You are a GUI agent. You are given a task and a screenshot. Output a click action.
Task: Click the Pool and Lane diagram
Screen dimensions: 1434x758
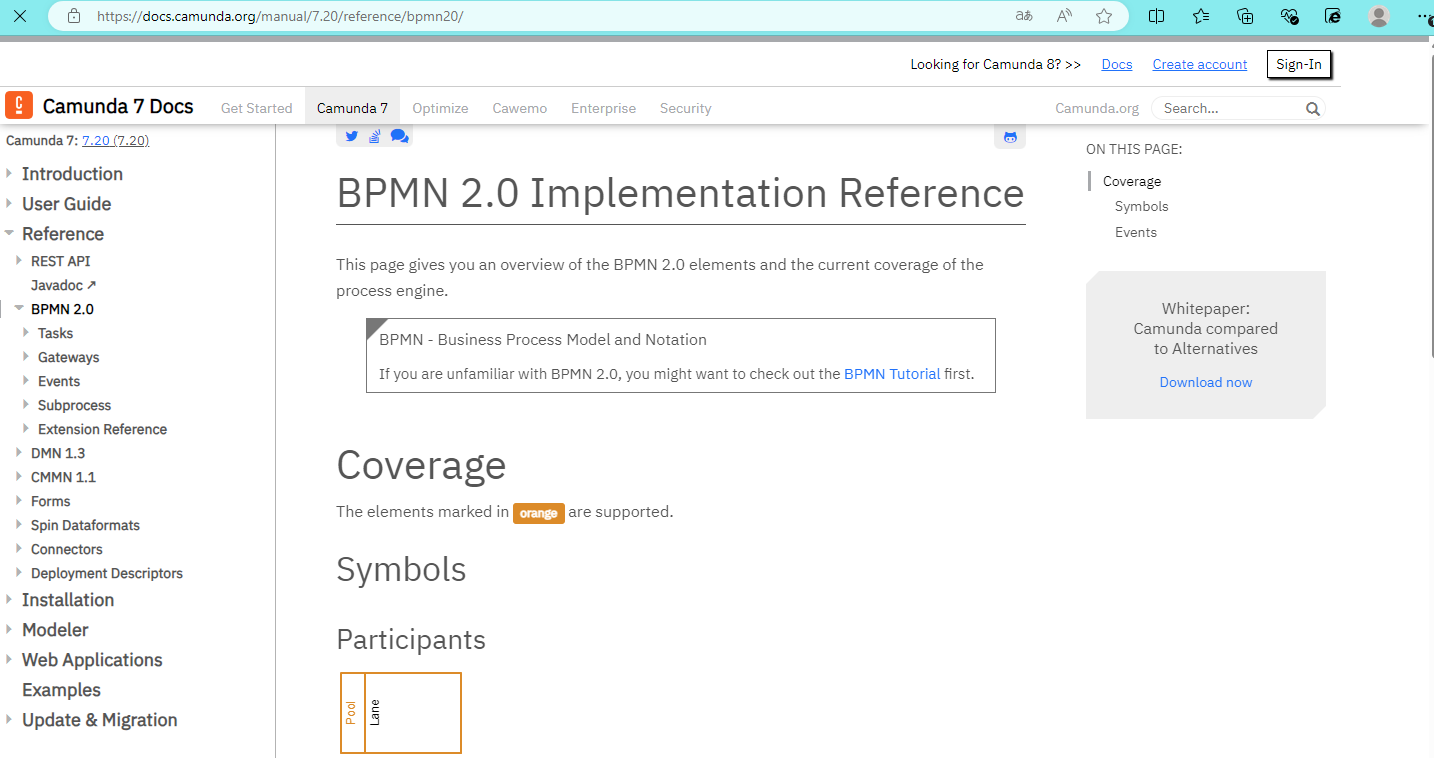click(401, 713)
